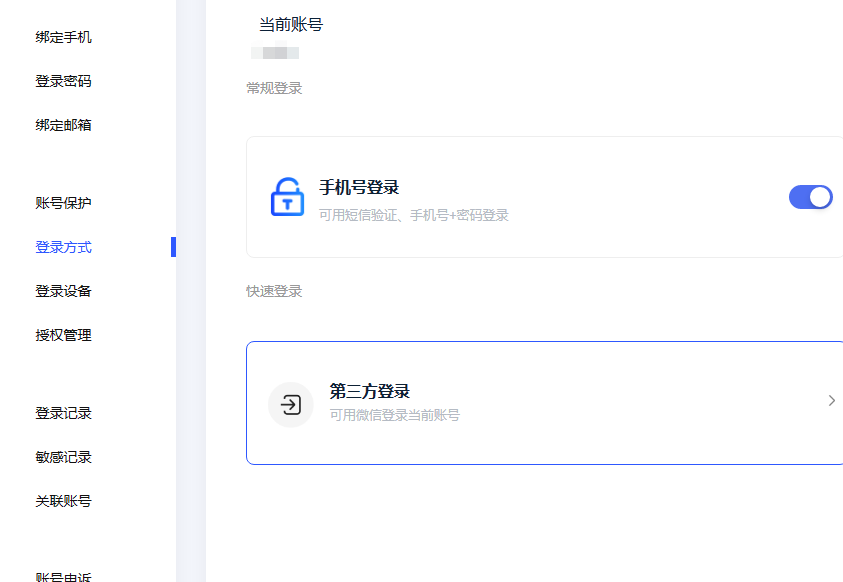Click the 手机号登录 card title
This screenshot has height=582, width=843.
(x=359, y=188)
